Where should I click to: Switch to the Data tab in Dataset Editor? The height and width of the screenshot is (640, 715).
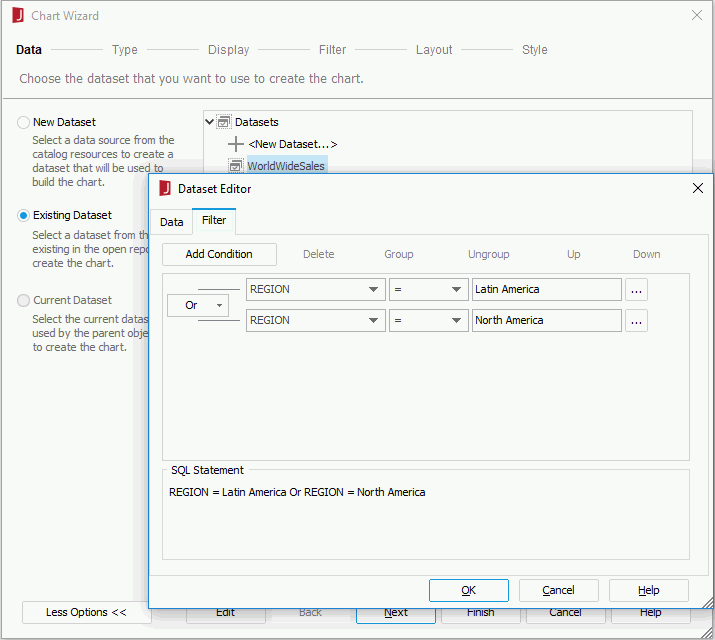[171, 222]
